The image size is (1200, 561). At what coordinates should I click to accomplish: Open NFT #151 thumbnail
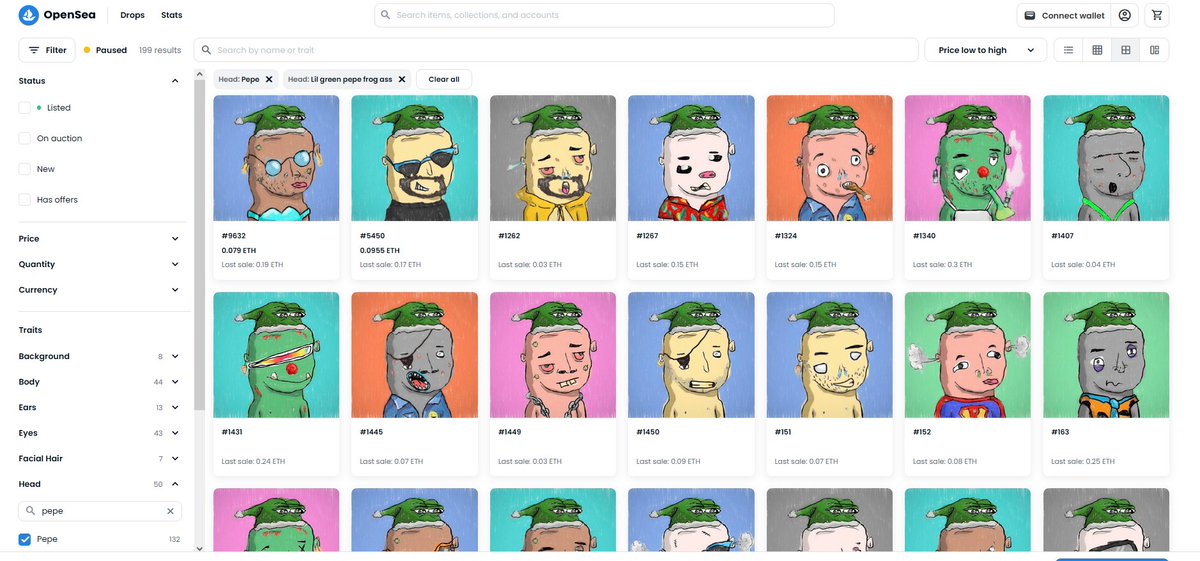pos(829,355)
